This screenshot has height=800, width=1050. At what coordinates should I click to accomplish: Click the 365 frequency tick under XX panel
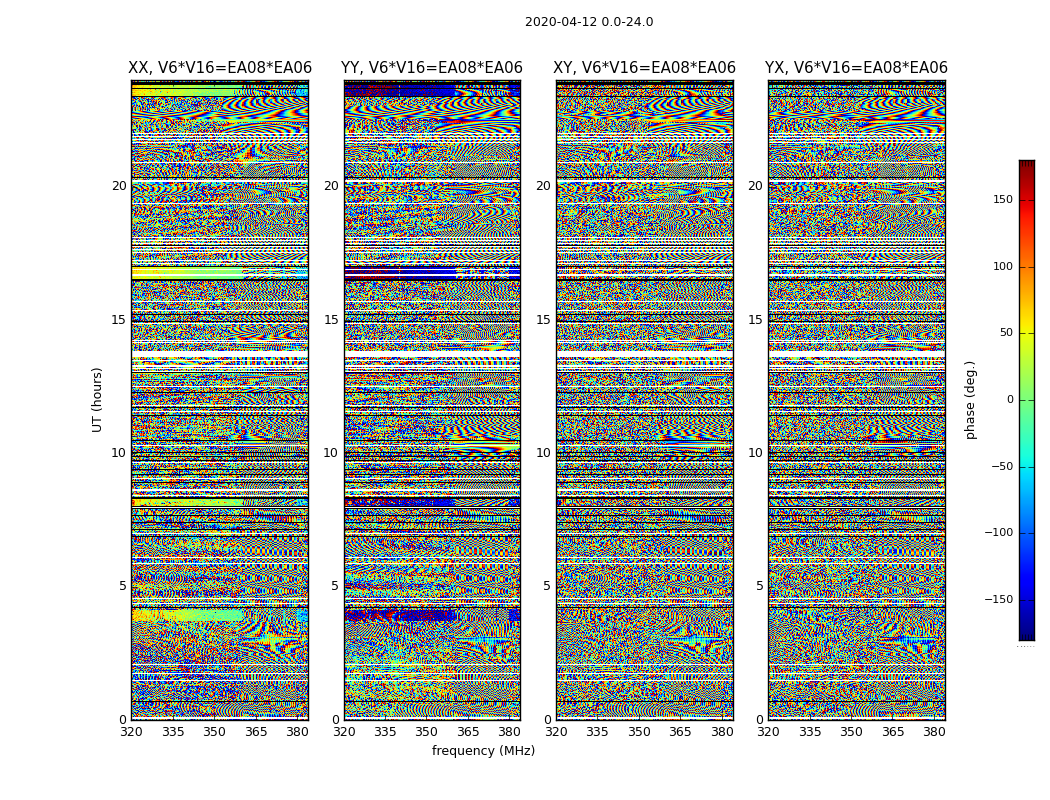coord(256,732)
